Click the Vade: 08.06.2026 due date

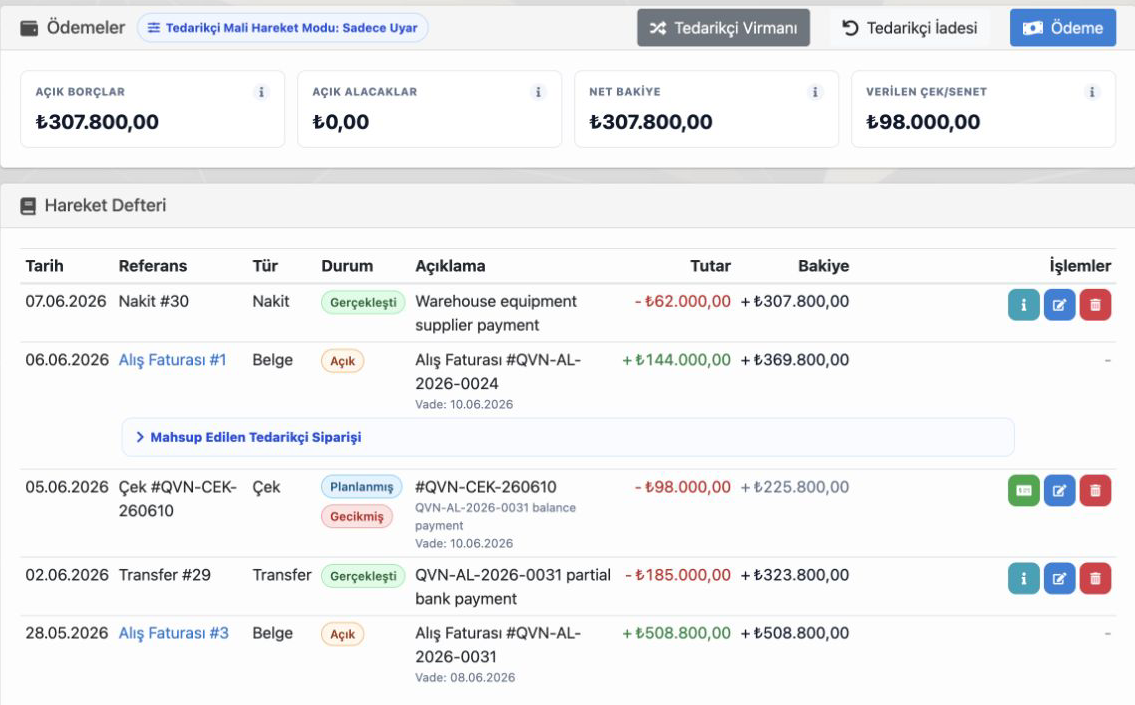pyautogui.click(x=465, y=677)
